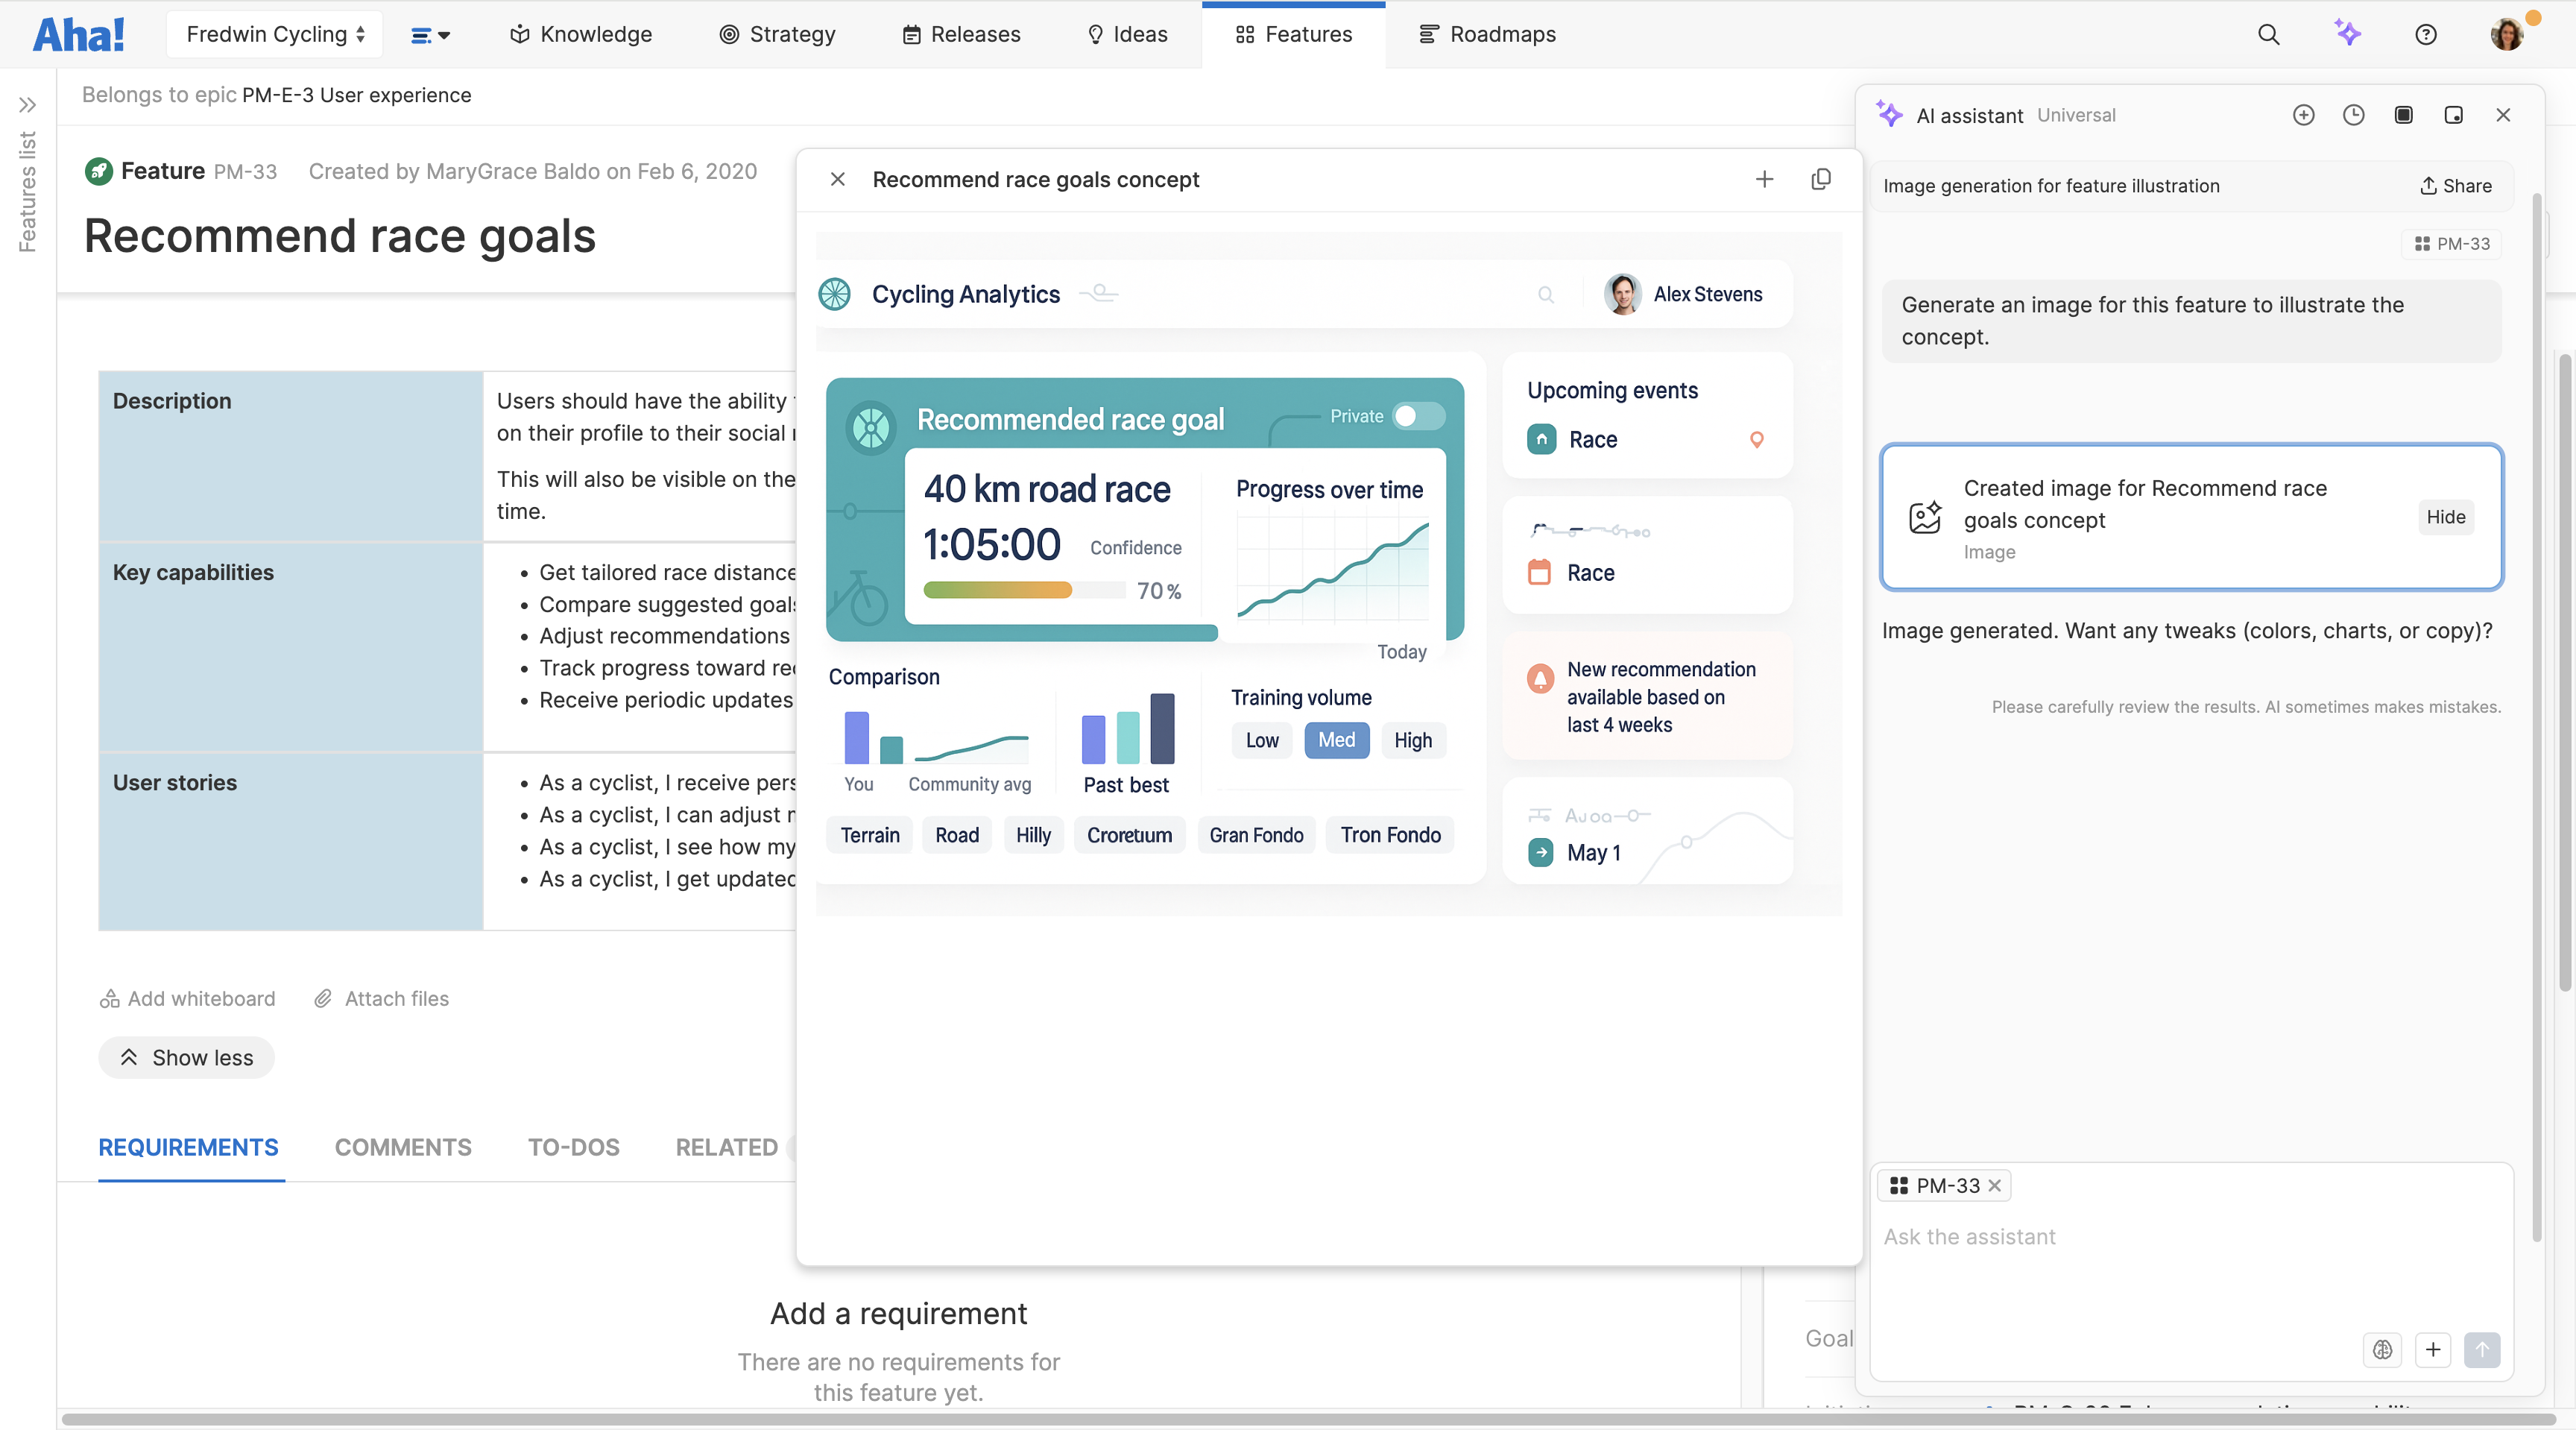Attach files to the feature
Viewport: 2576px width, 1430px height.
click(x=381, y=998)
